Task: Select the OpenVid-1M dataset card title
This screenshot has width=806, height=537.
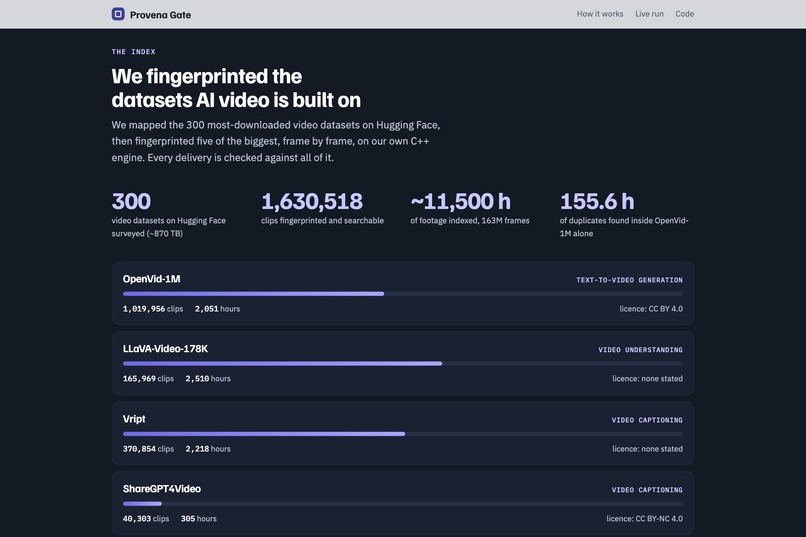Action: pyautogui.click(x=152, y=279)
